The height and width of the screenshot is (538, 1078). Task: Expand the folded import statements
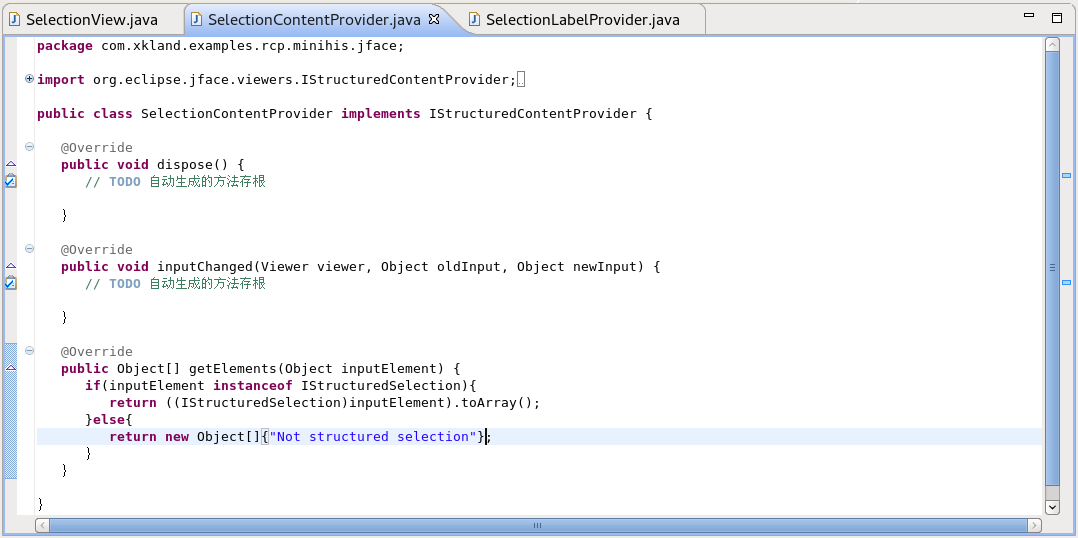point(30,79)
